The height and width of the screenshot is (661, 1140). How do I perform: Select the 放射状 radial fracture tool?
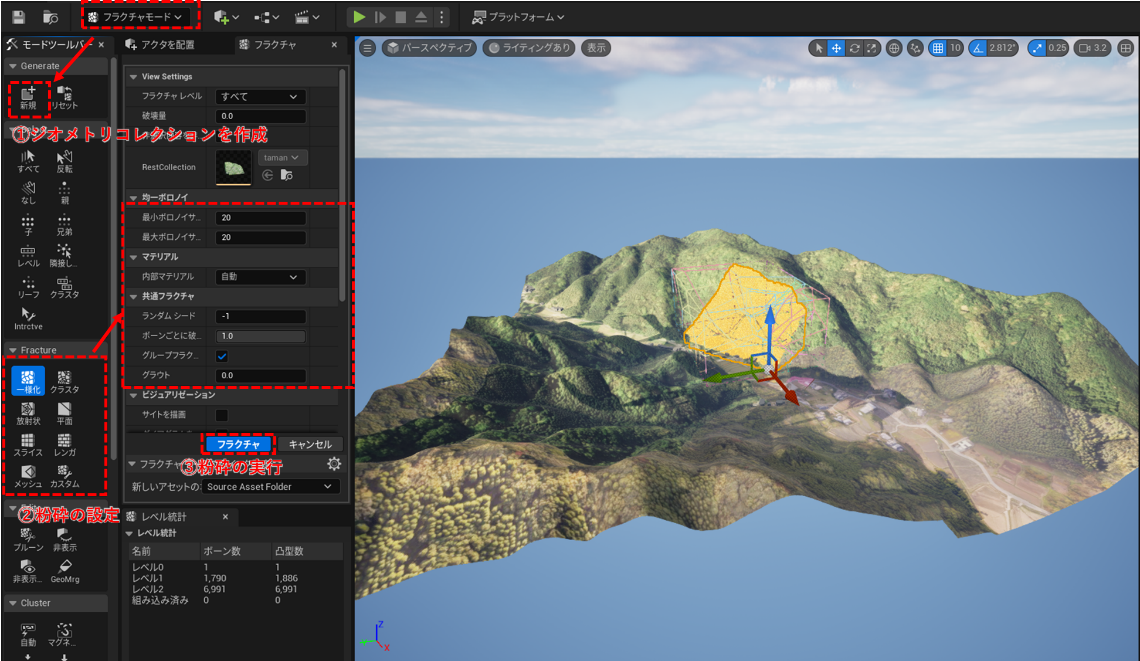click(x=28, y=412)
